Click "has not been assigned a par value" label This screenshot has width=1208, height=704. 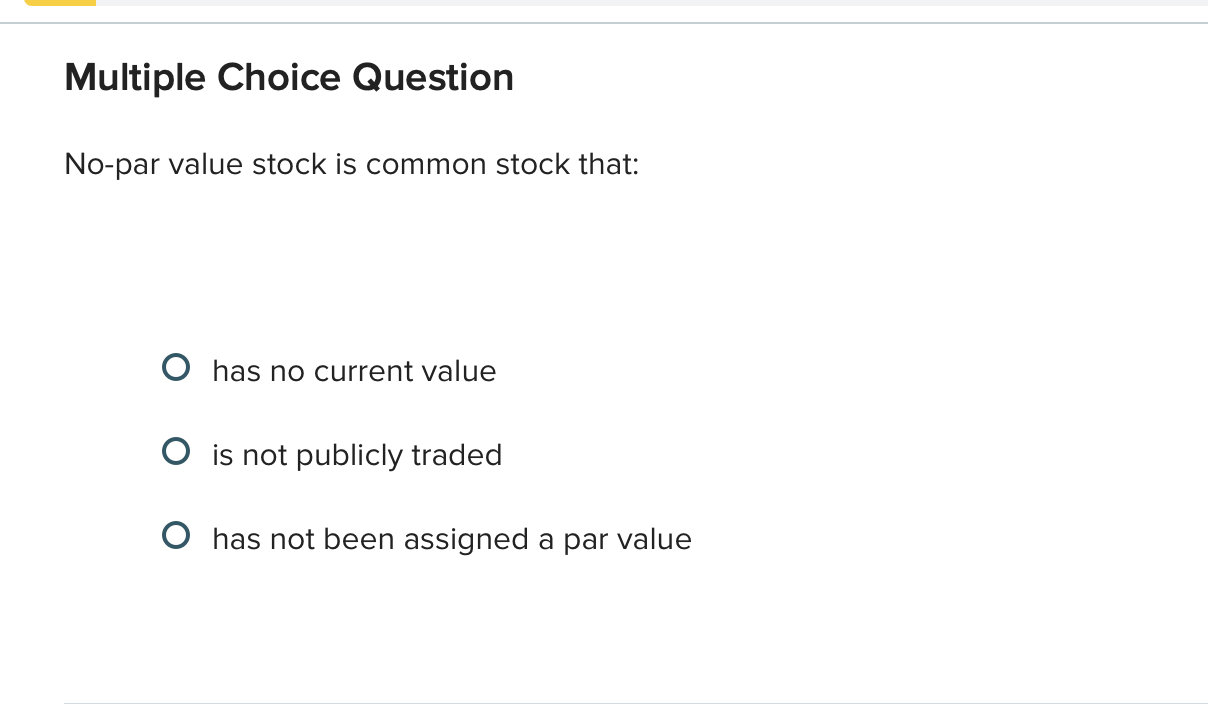pos(451,539)
